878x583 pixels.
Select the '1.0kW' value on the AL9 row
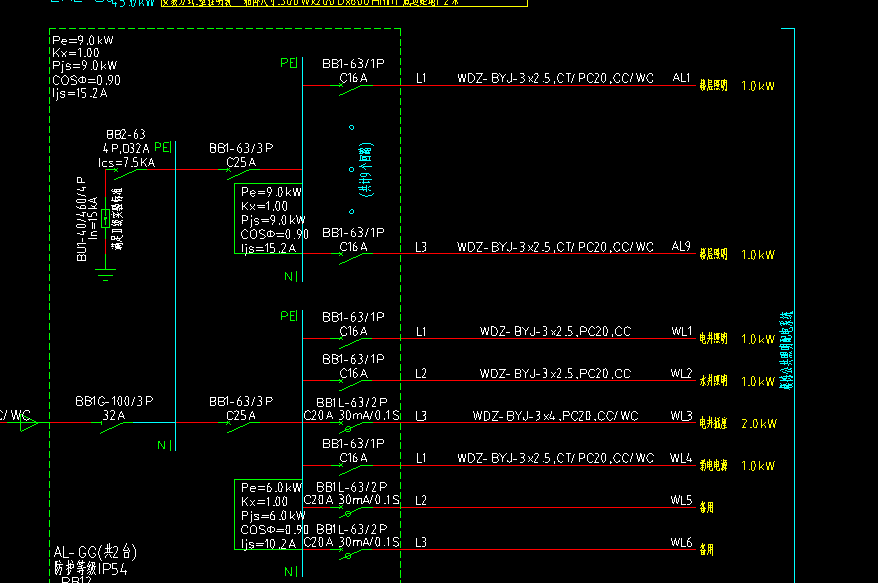tap(758, 254)
